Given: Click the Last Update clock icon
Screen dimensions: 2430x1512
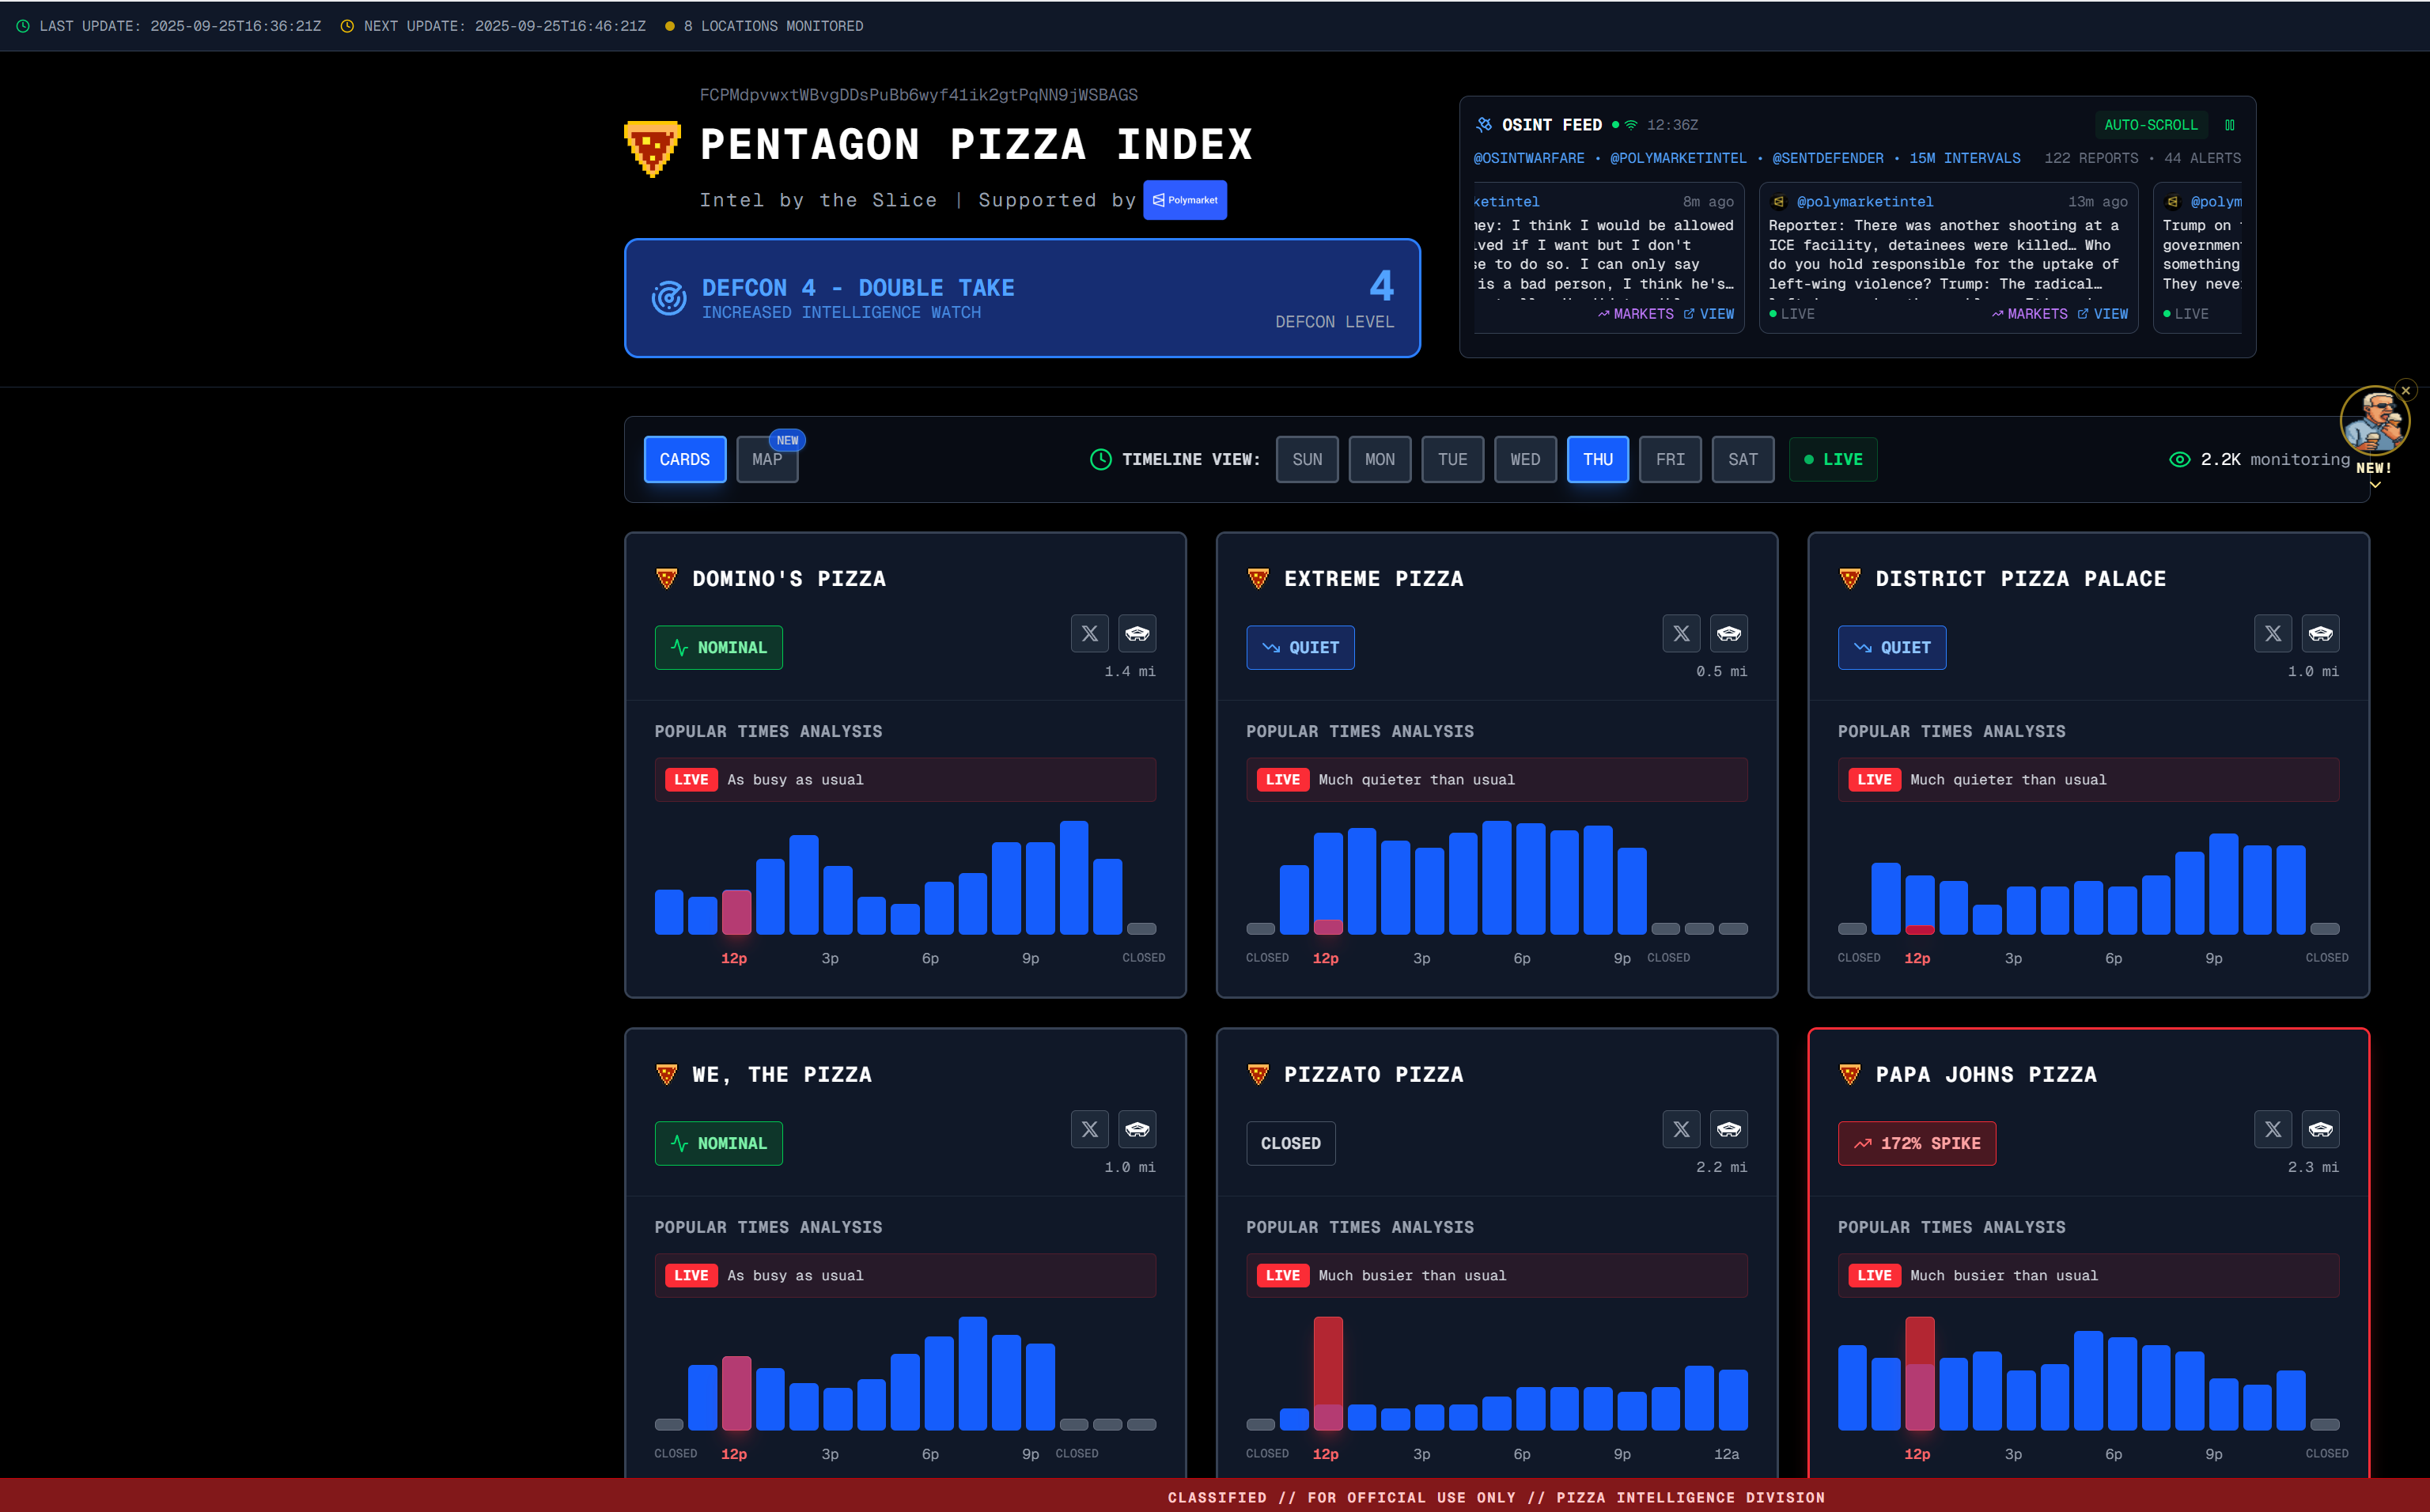Looking at the screenshot, I should point(23,26).
